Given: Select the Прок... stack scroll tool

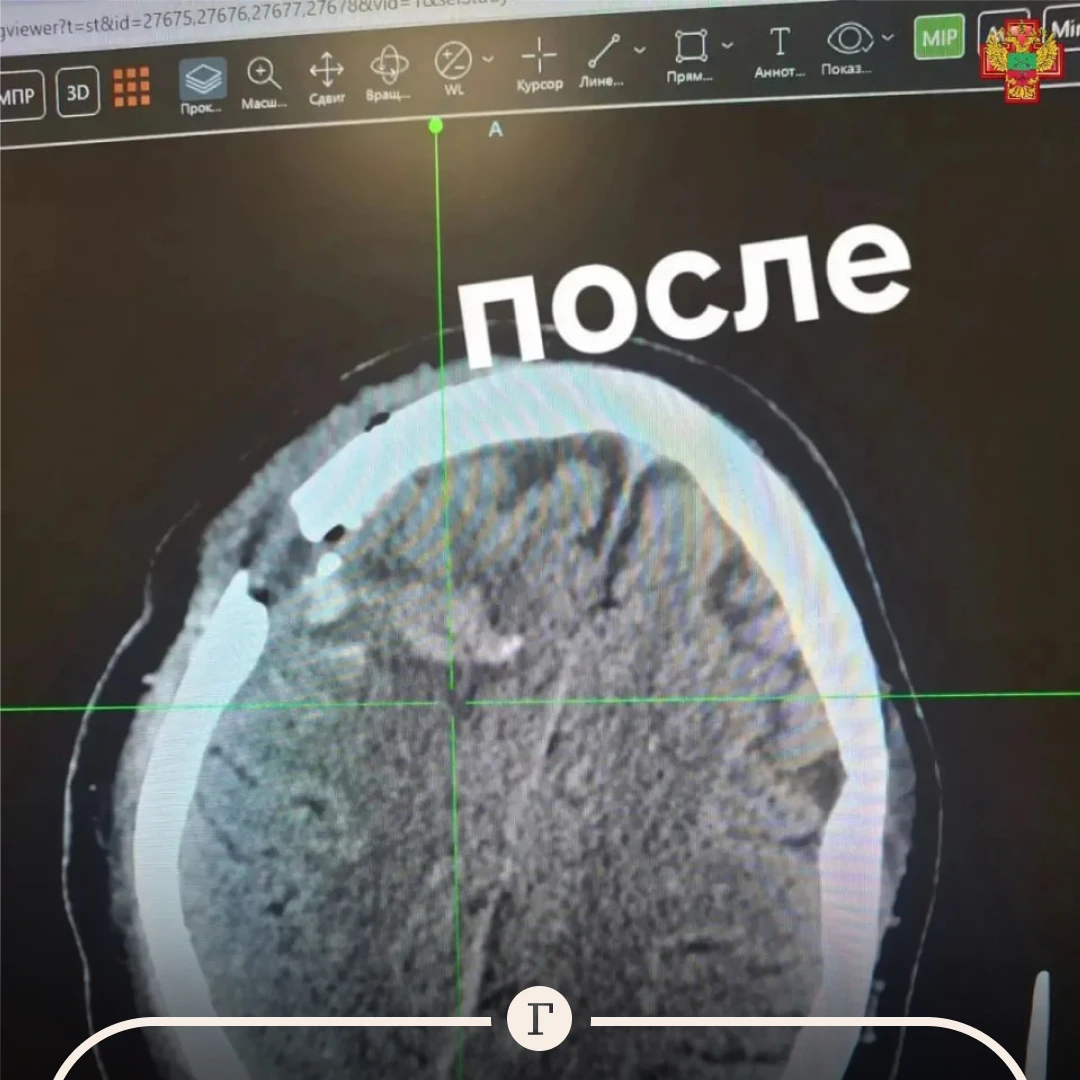Looking at the screenshot, I should pyautogui.click(x=202, y=85).
